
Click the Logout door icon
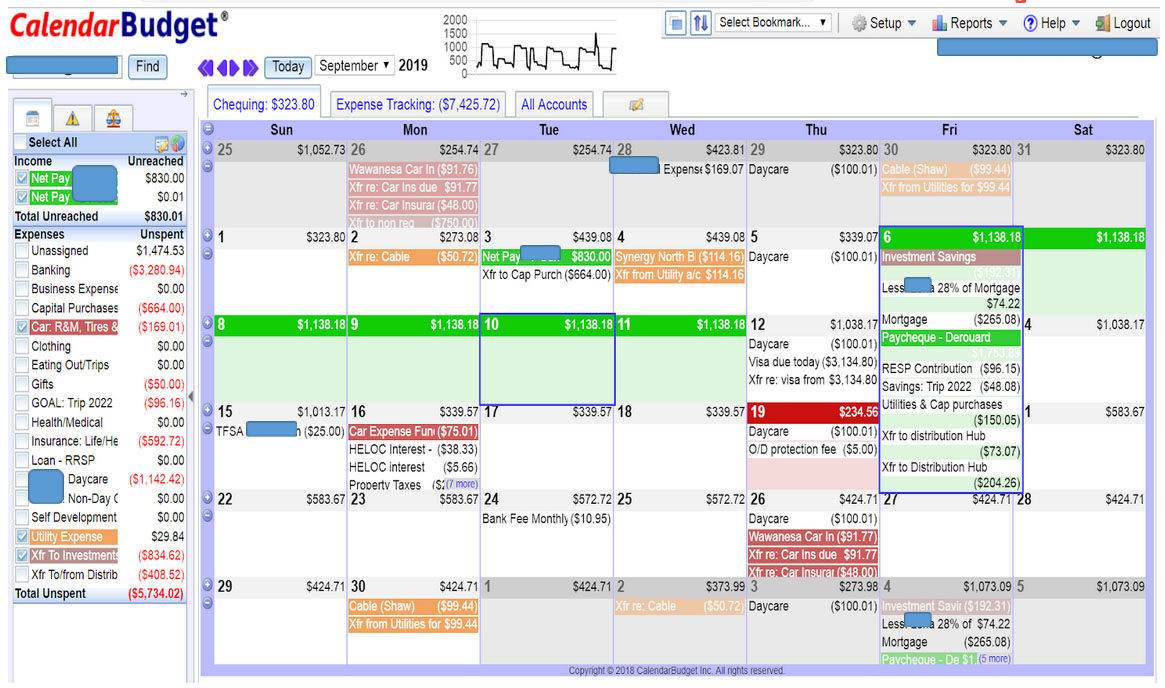click(1103, 23)
